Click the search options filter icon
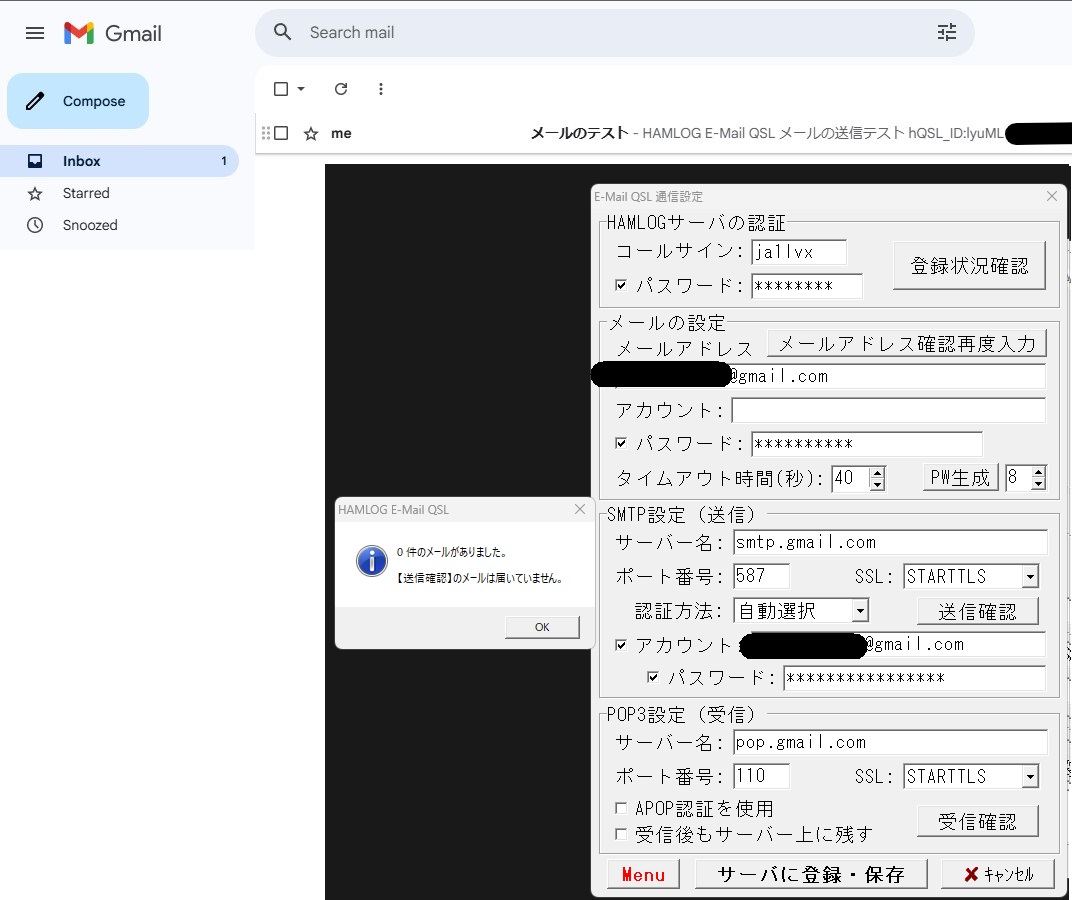 [946, 33]
